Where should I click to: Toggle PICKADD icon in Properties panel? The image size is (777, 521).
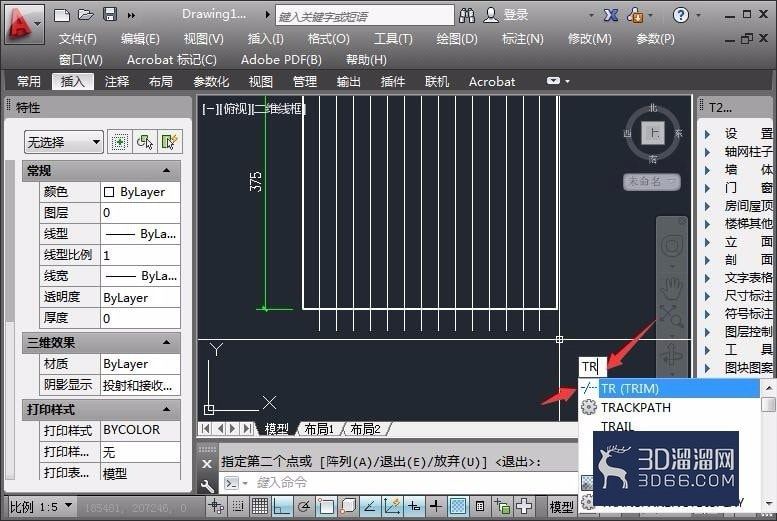tap(119, 142)
